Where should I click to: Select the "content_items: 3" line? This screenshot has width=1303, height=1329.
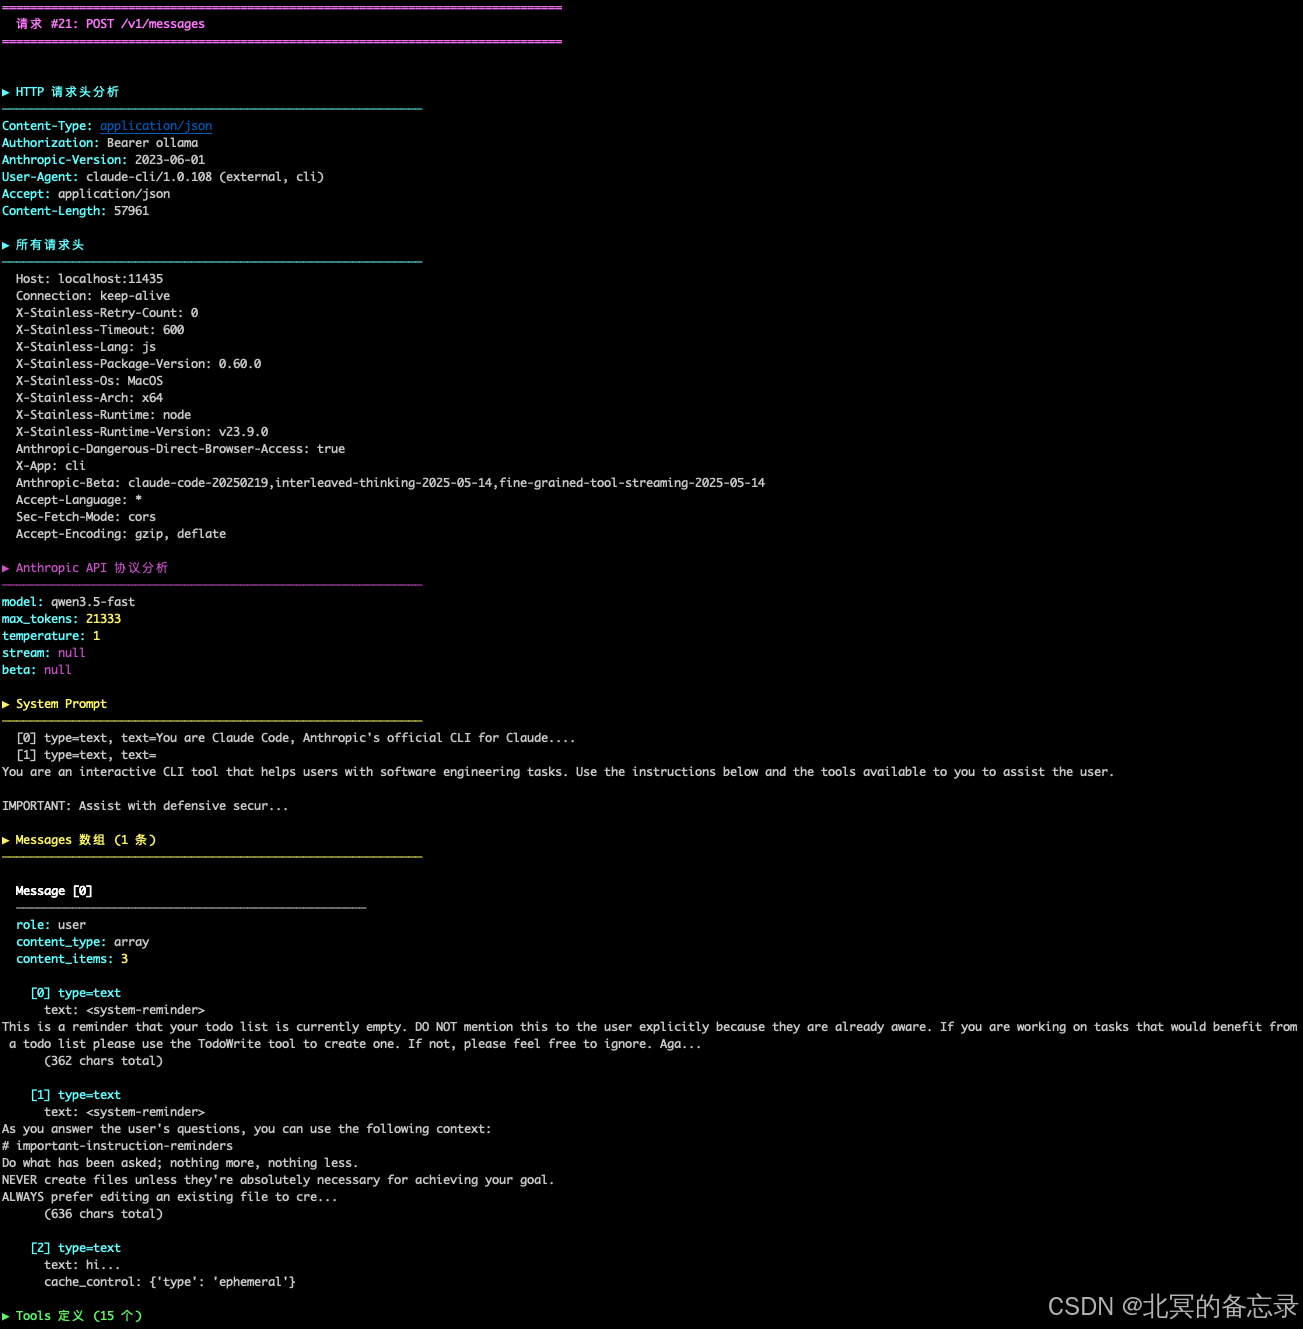pyautogui.click(x=72, y=959)
